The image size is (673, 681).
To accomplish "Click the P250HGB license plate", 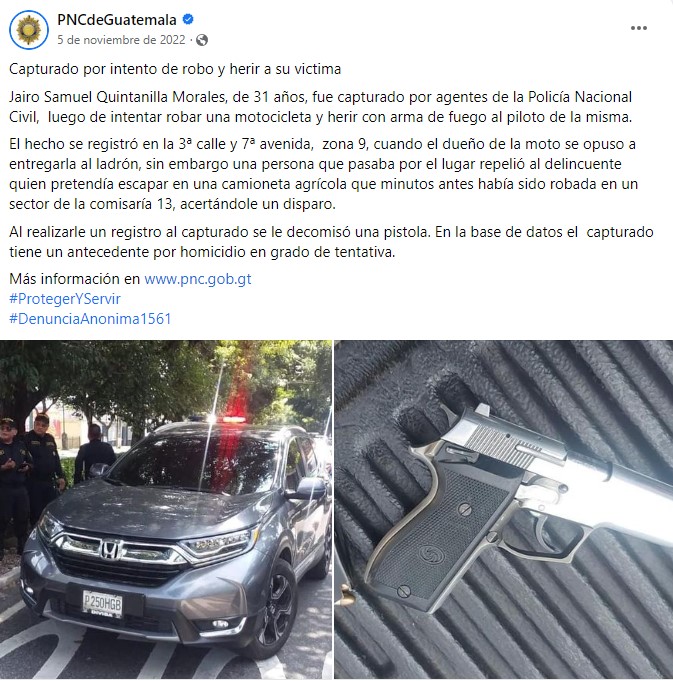I will pyautogui.click(x=103, y=604).
